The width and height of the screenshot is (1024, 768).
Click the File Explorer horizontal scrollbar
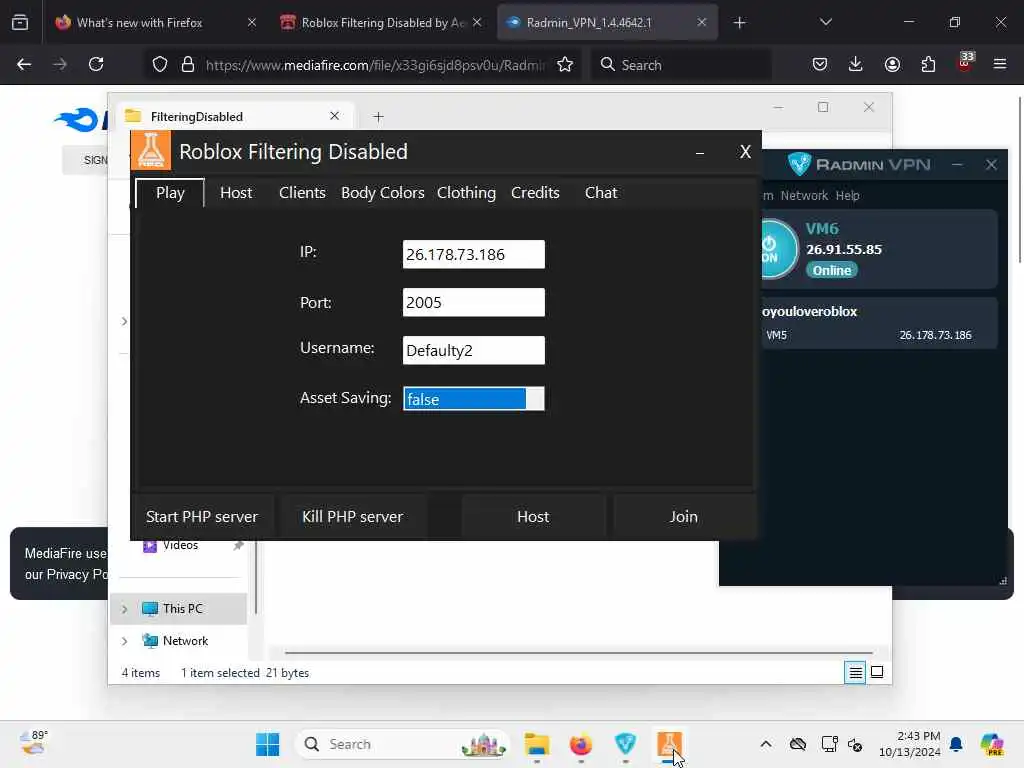point(579,652)
